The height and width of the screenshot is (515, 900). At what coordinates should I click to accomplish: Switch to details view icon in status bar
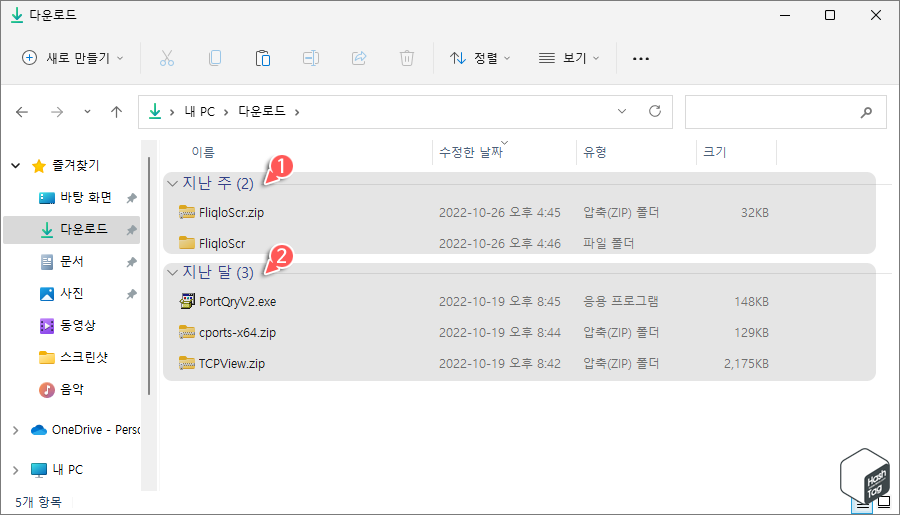pos(862,505)
